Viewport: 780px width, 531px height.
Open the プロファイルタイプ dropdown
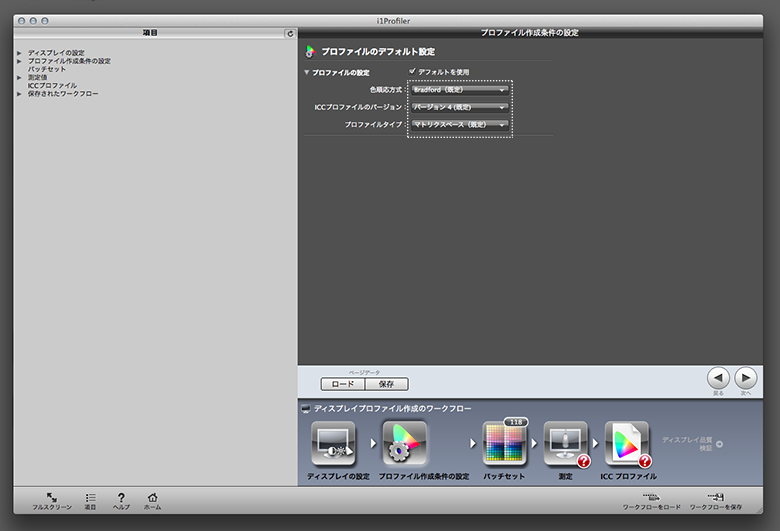tap(460, 124)
